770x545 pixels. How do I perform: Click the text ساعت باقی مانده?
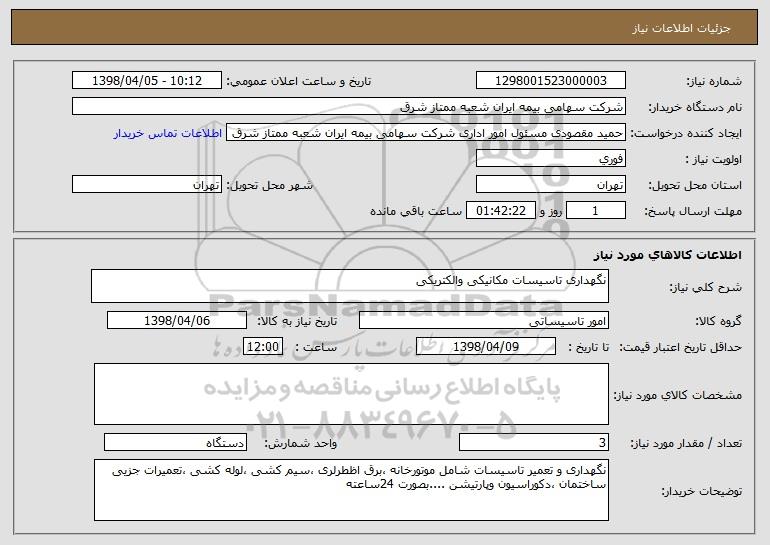pos(416,211)
